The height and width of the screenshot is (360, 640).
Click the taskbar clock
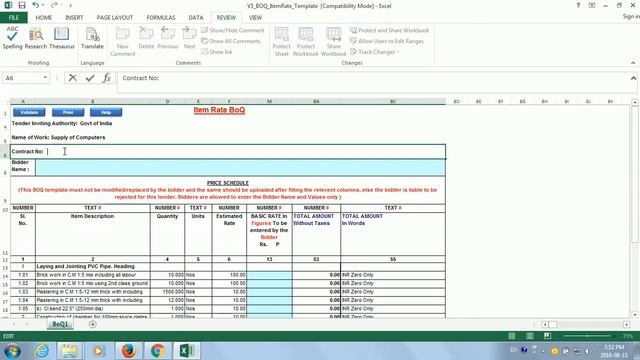pos(614,351)
